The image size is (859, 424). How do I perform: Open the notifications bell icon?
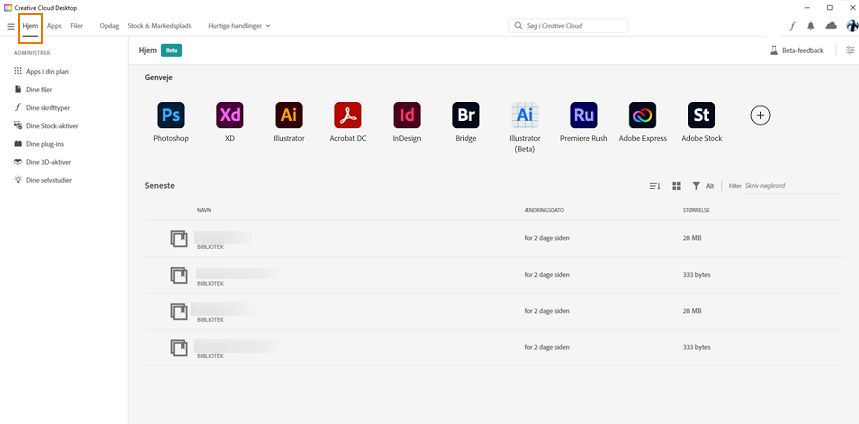(811, 26)
